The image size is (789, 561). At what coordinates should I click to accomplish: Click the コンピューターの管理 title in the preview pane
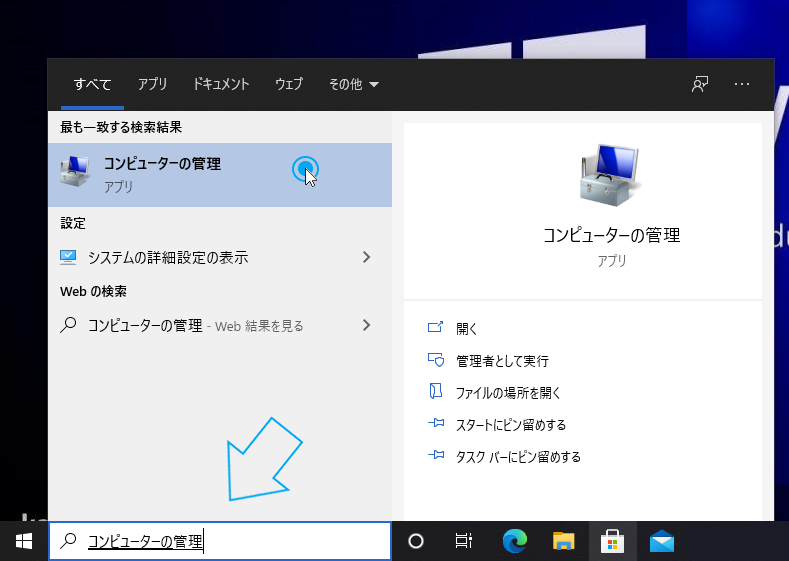611,235
